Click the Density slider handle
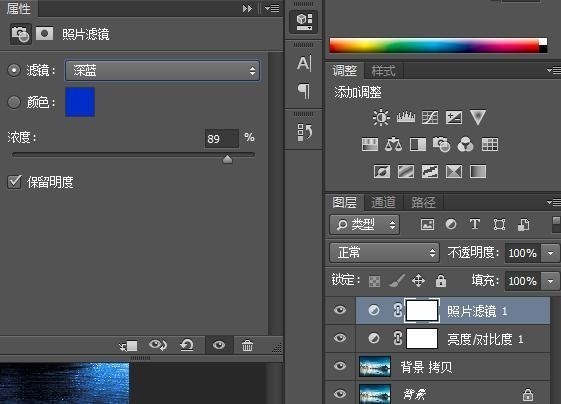 point(227,159)
